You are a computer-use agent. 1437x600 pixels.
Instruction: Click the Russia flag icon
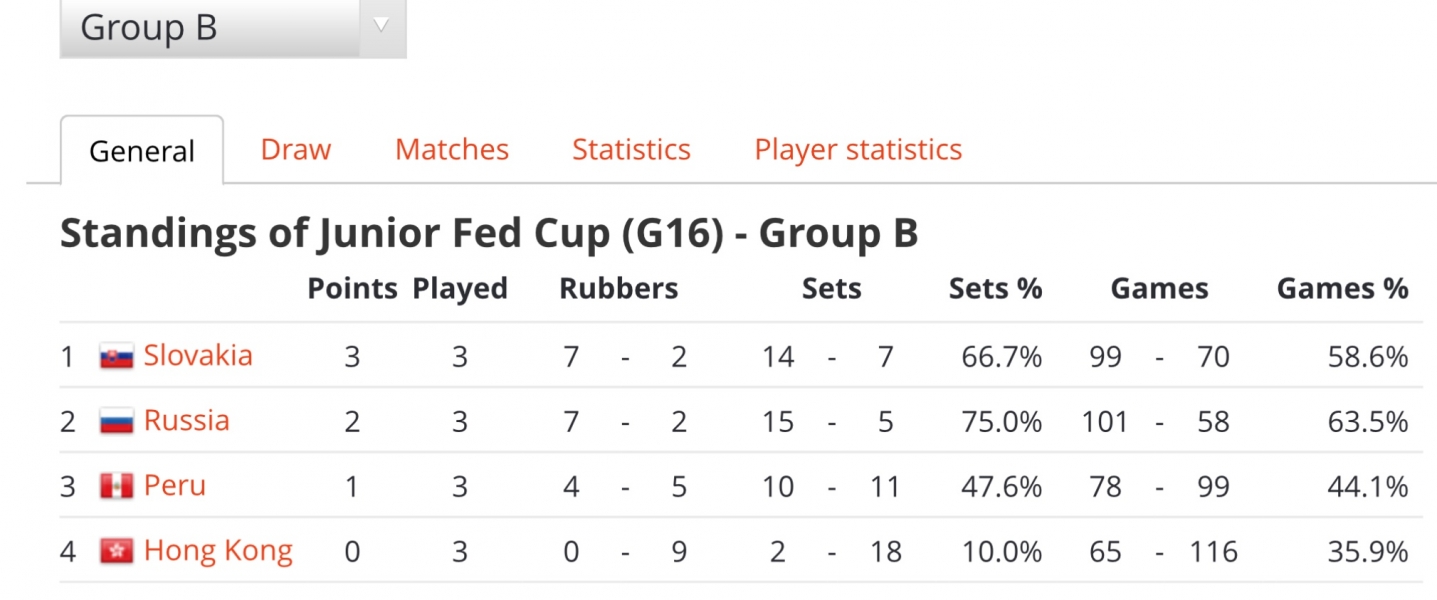pos(116,421)
